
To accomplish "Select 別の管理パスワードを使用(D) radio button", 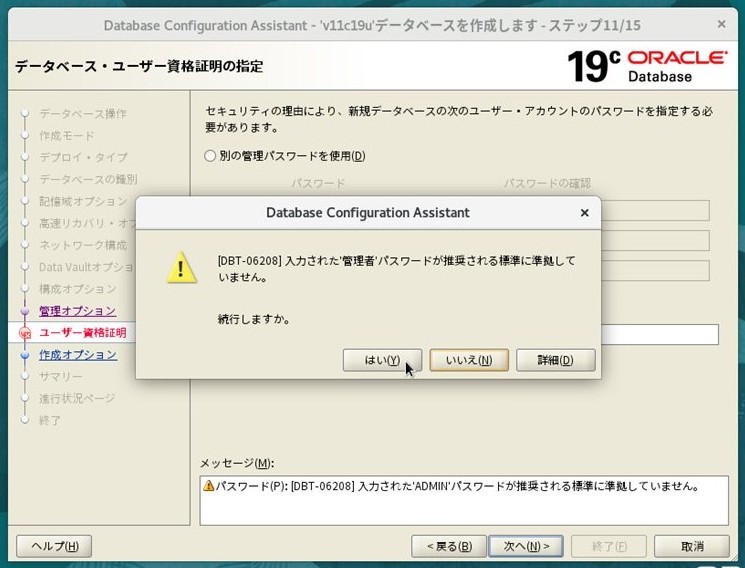I will [x=210, y=156].
